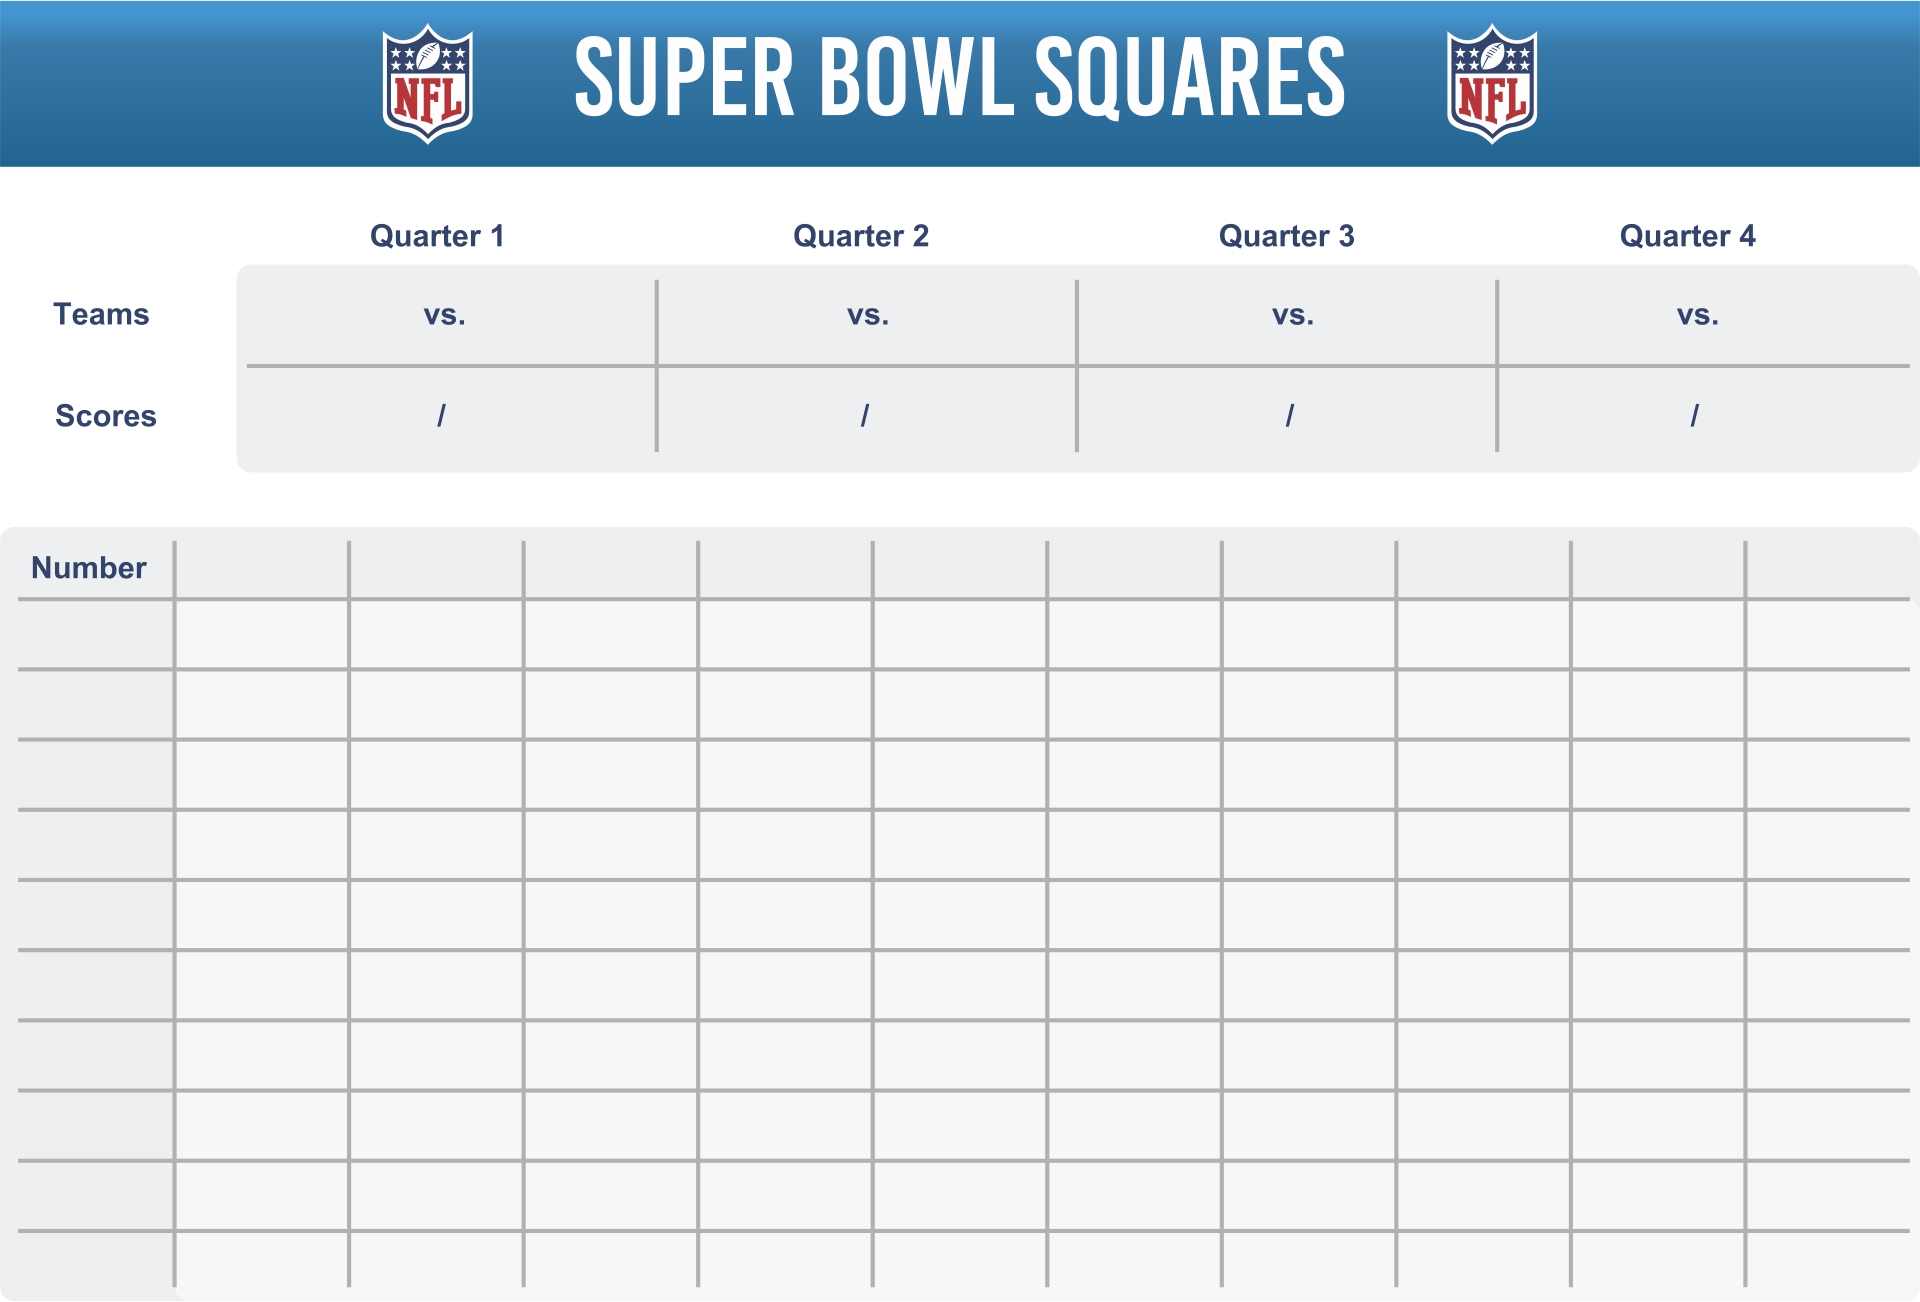Click the Super Bowl Squares title
The width and height of the screenshot is (1920, 1302).
960,78
